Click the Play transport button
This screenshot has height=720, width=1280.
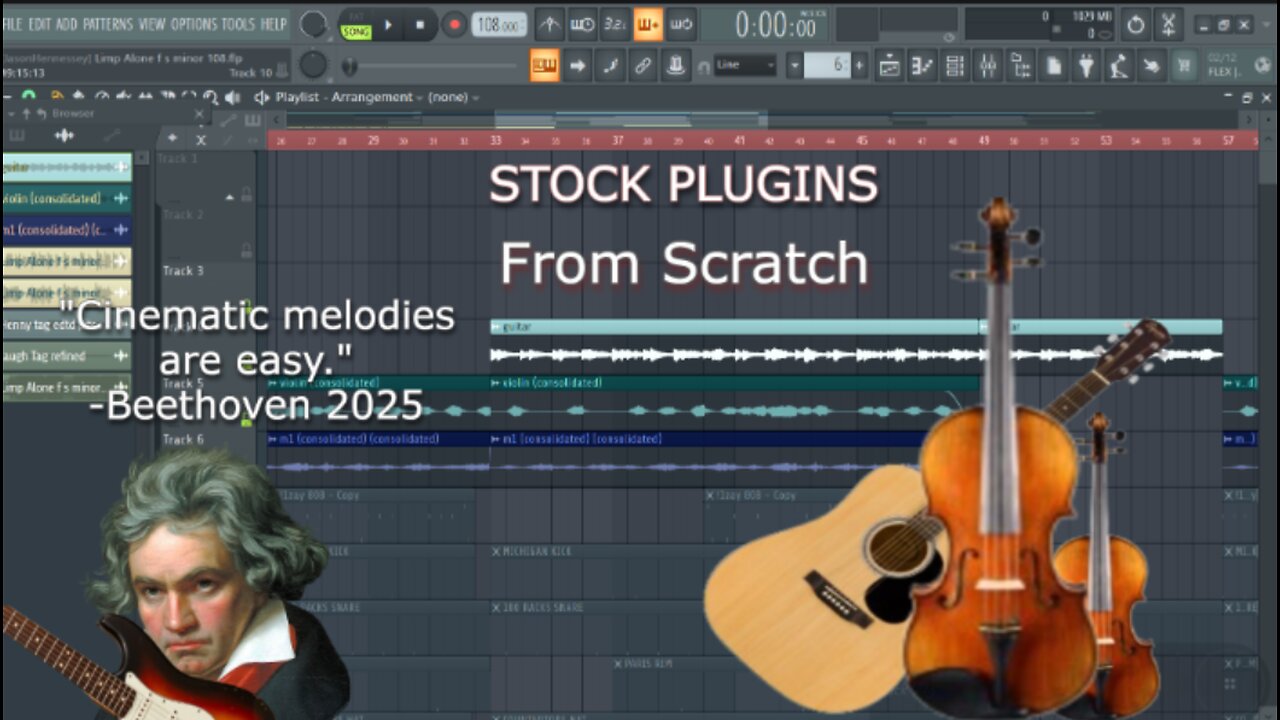[x=388, y=24]
